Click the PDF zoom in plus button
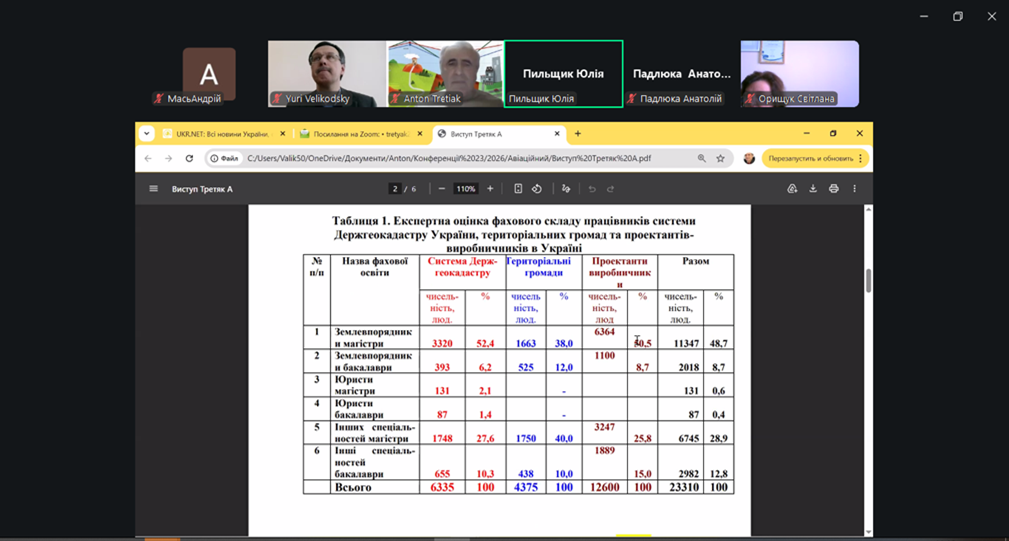This screenshot has height=541, width=1009. pyautogui.click(x=490, y=189)
